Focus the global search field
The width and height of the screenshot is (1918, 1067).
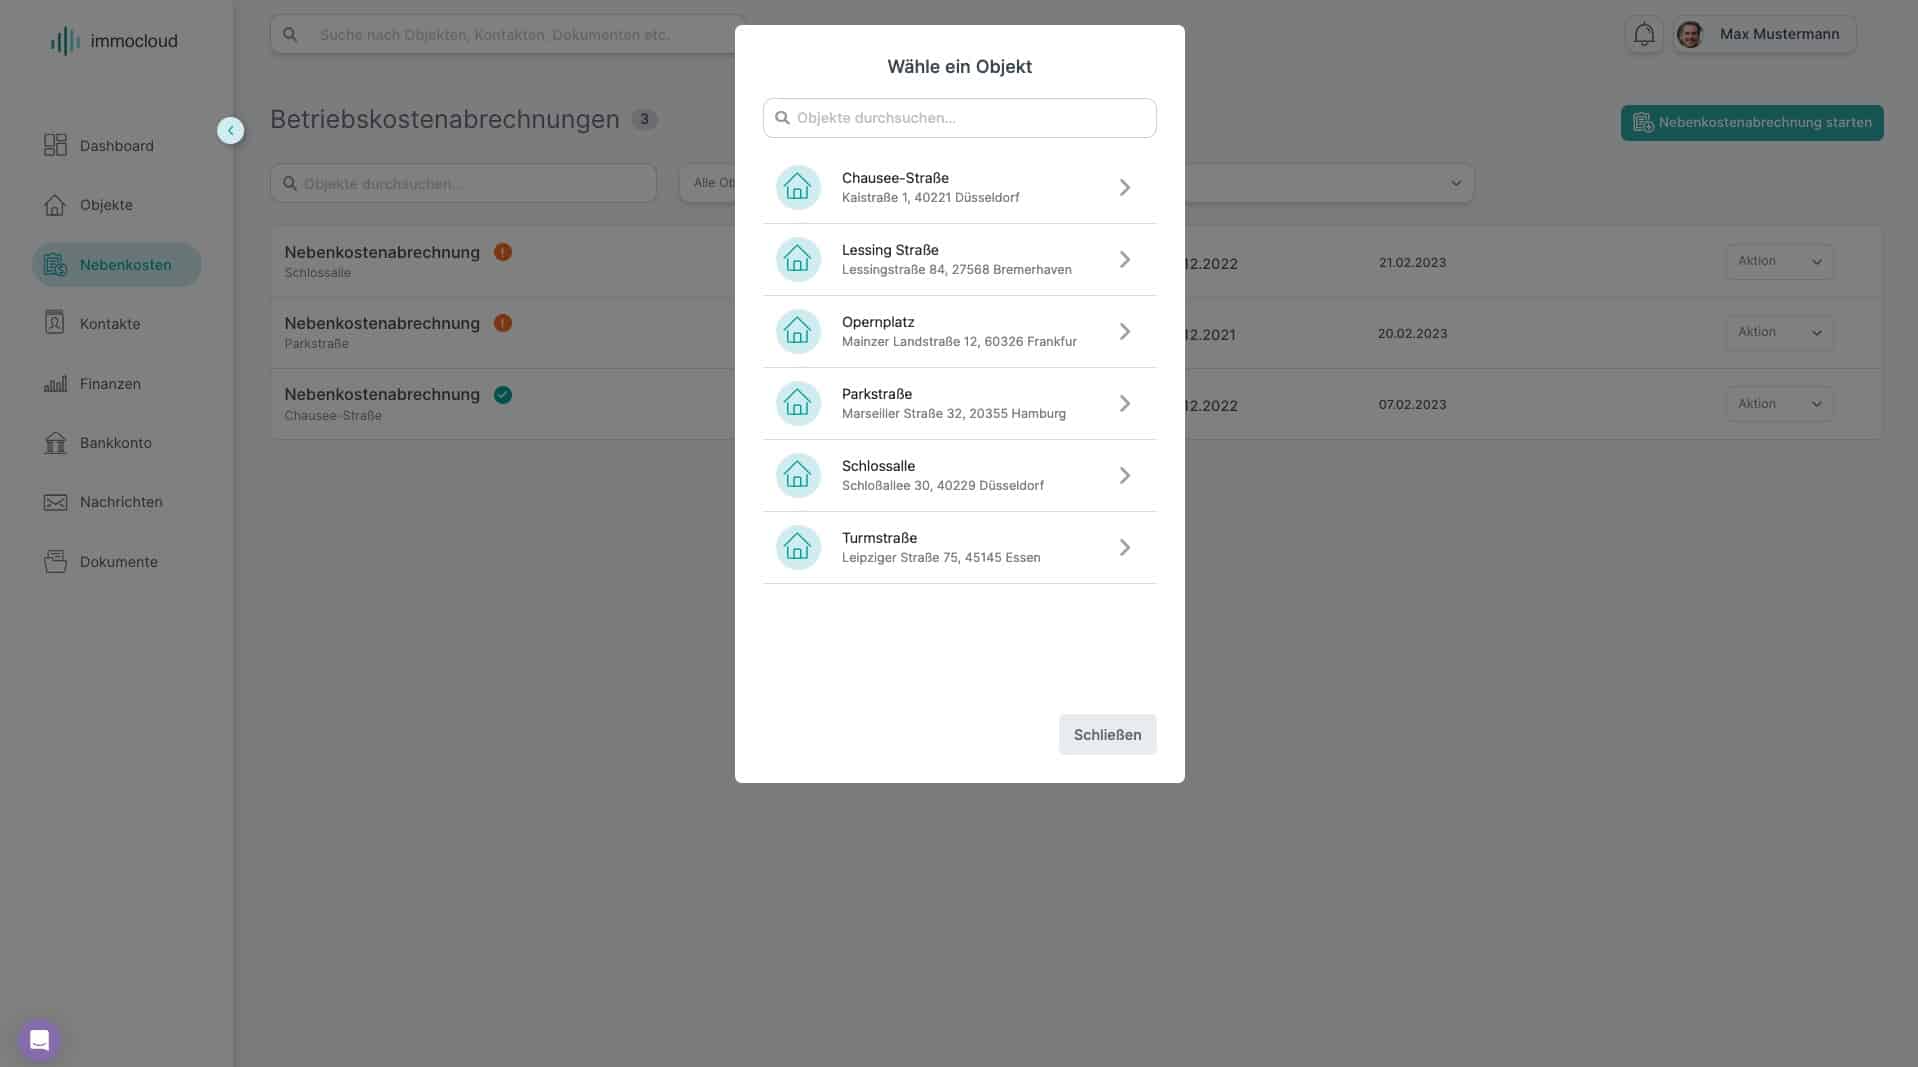[508, 35]
